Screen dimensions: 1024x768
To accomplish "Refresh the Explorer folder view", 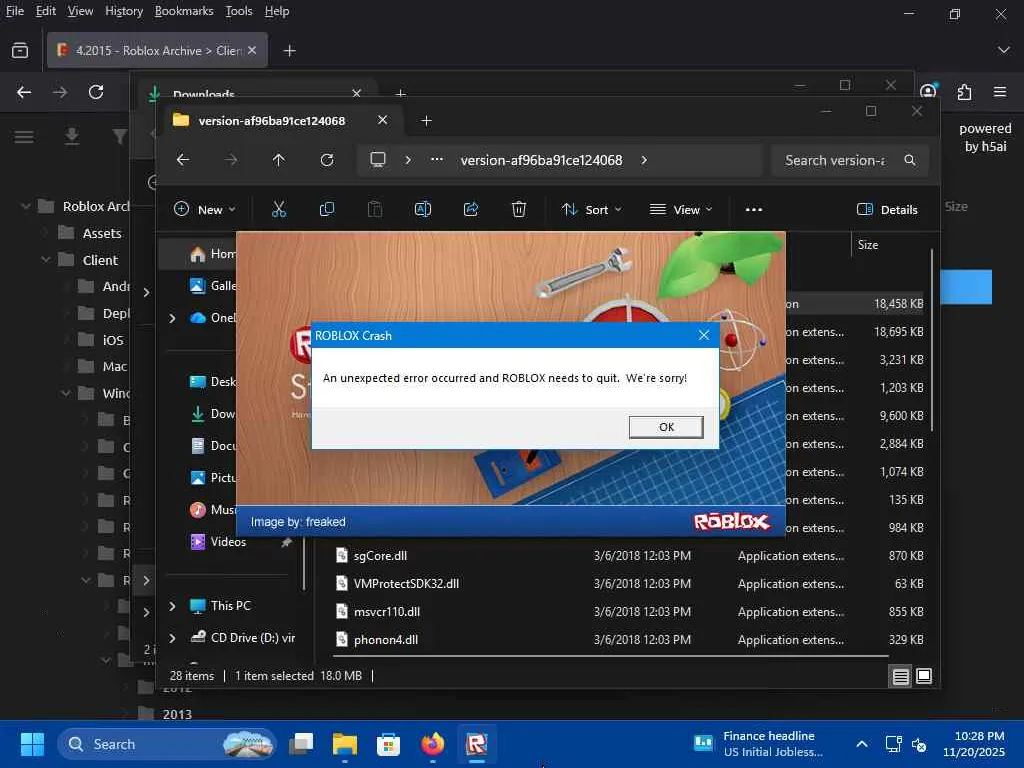I will [327, 160].
